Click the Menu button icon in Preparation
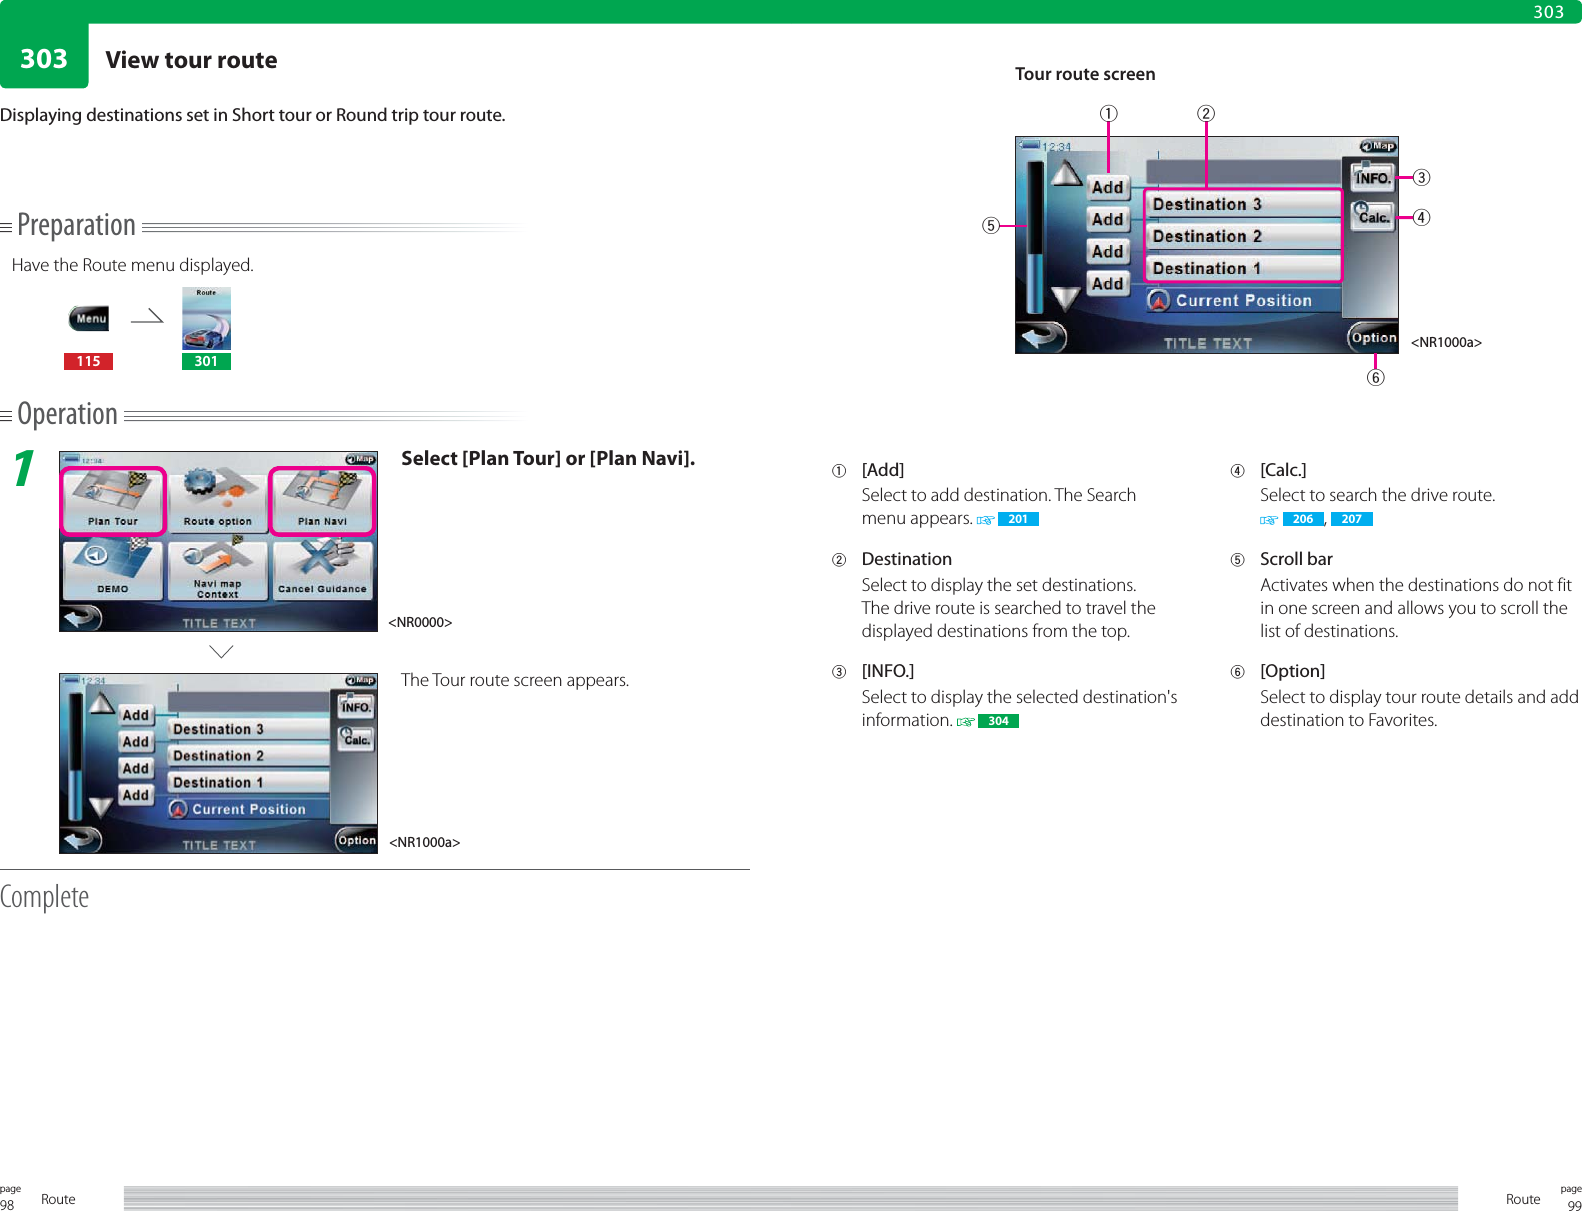Viewport: 1582px width, 1211px height. 89,319
